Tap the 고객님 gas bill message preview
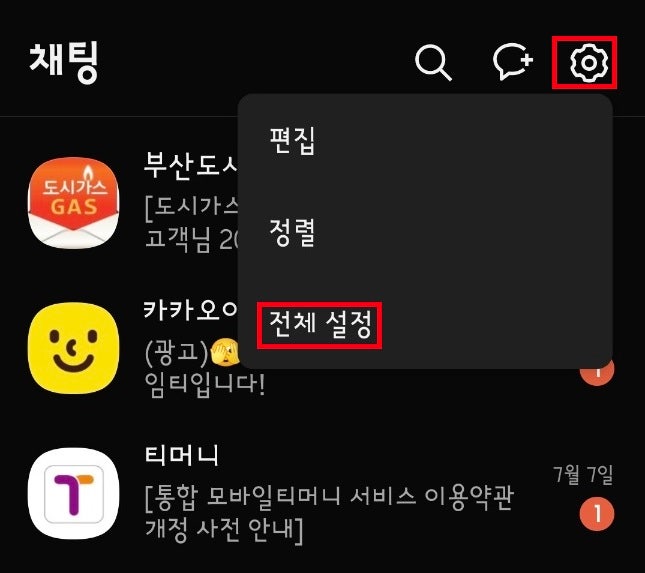The image size is (645, 573). (193, 239)
